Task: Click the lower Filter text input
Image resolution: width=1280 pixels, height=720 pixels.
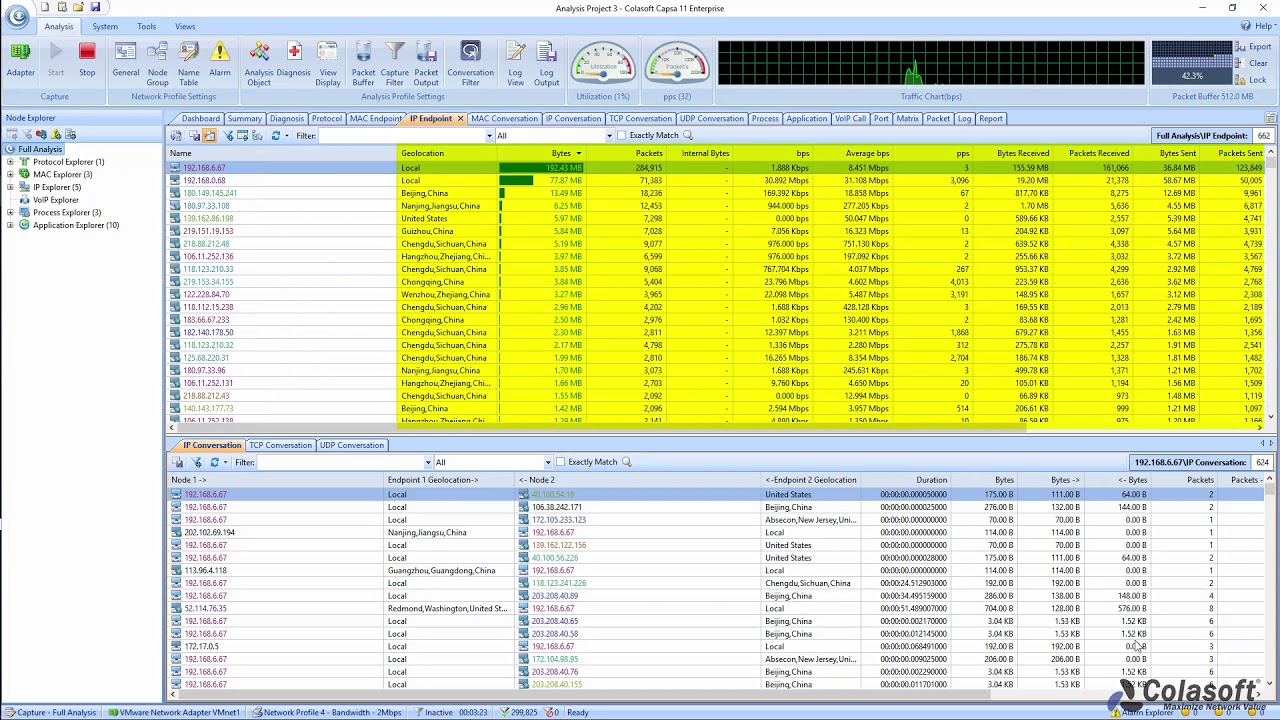Action: click(x=340, y=462)
